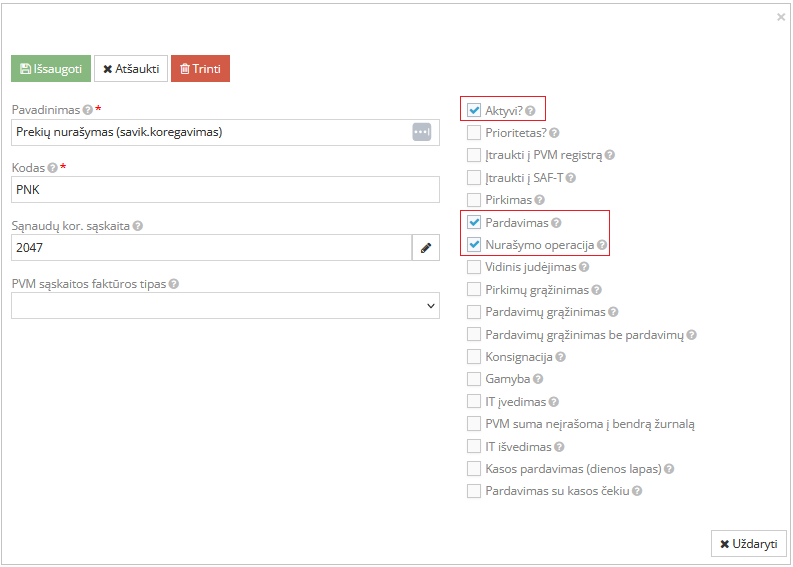Screen dimensions: 793x567
Task: Click help icon beside Sąnaudų kor. sąskaita
Action: click(x=138, y=226)
